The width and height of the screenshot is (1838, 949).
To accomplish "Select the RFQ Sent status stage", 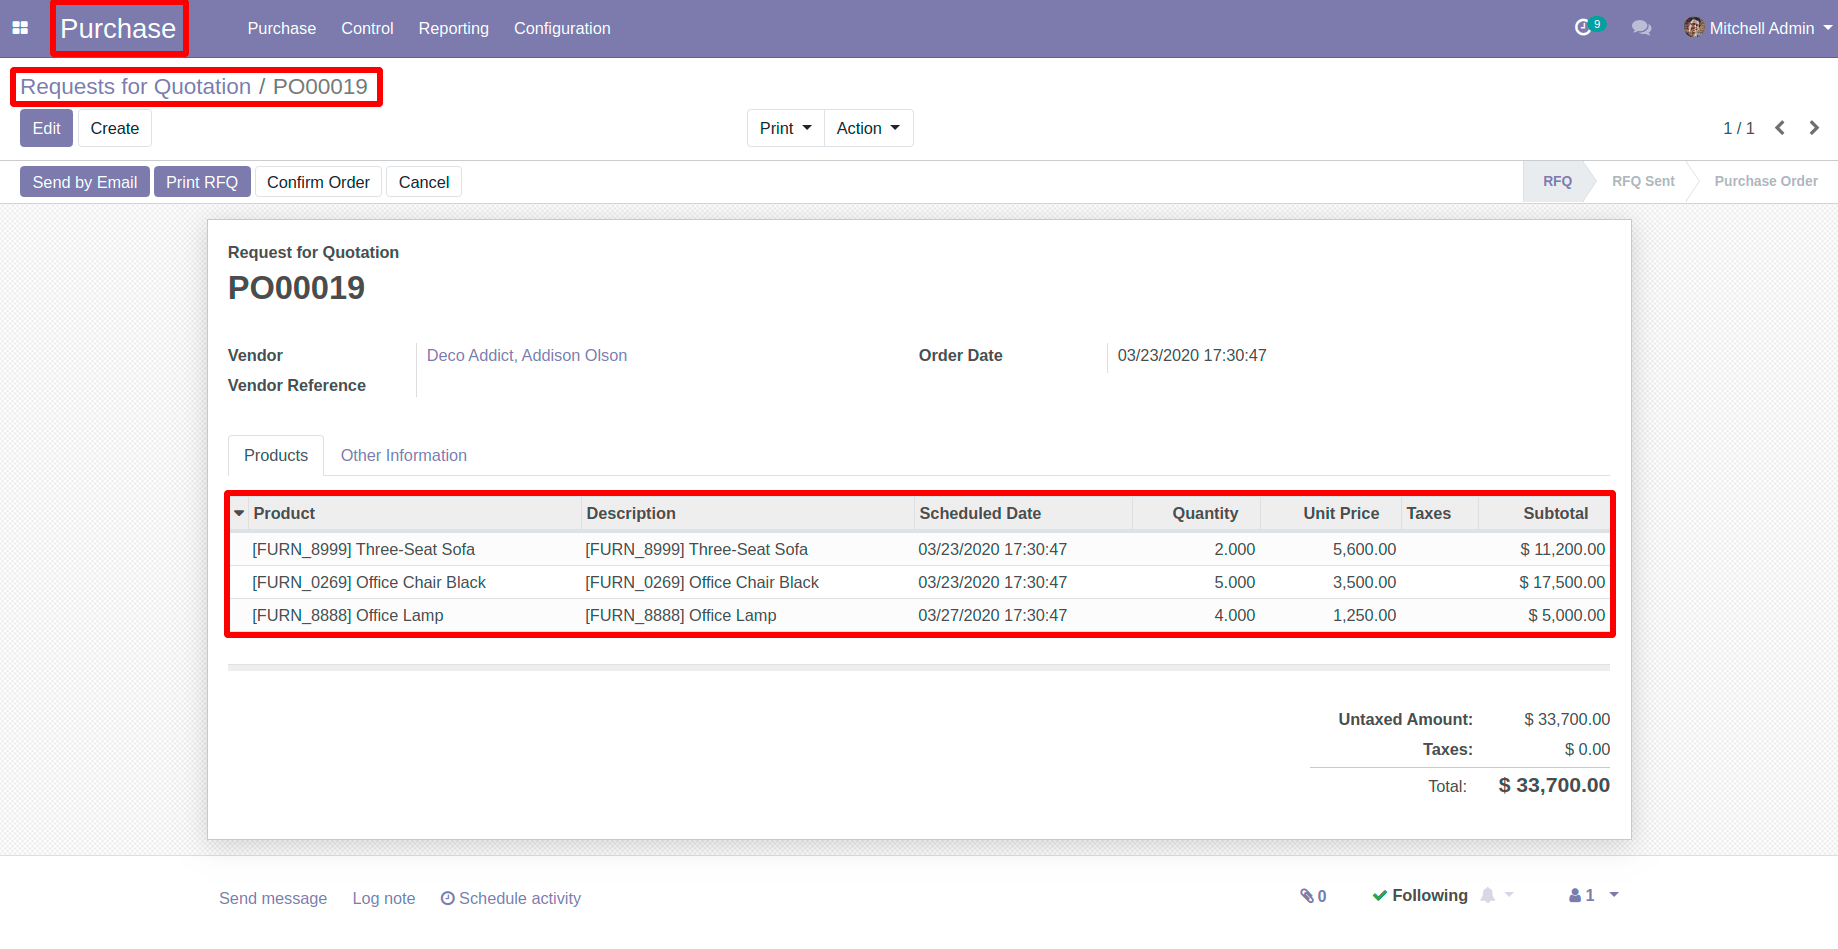I will [1643, 181].
